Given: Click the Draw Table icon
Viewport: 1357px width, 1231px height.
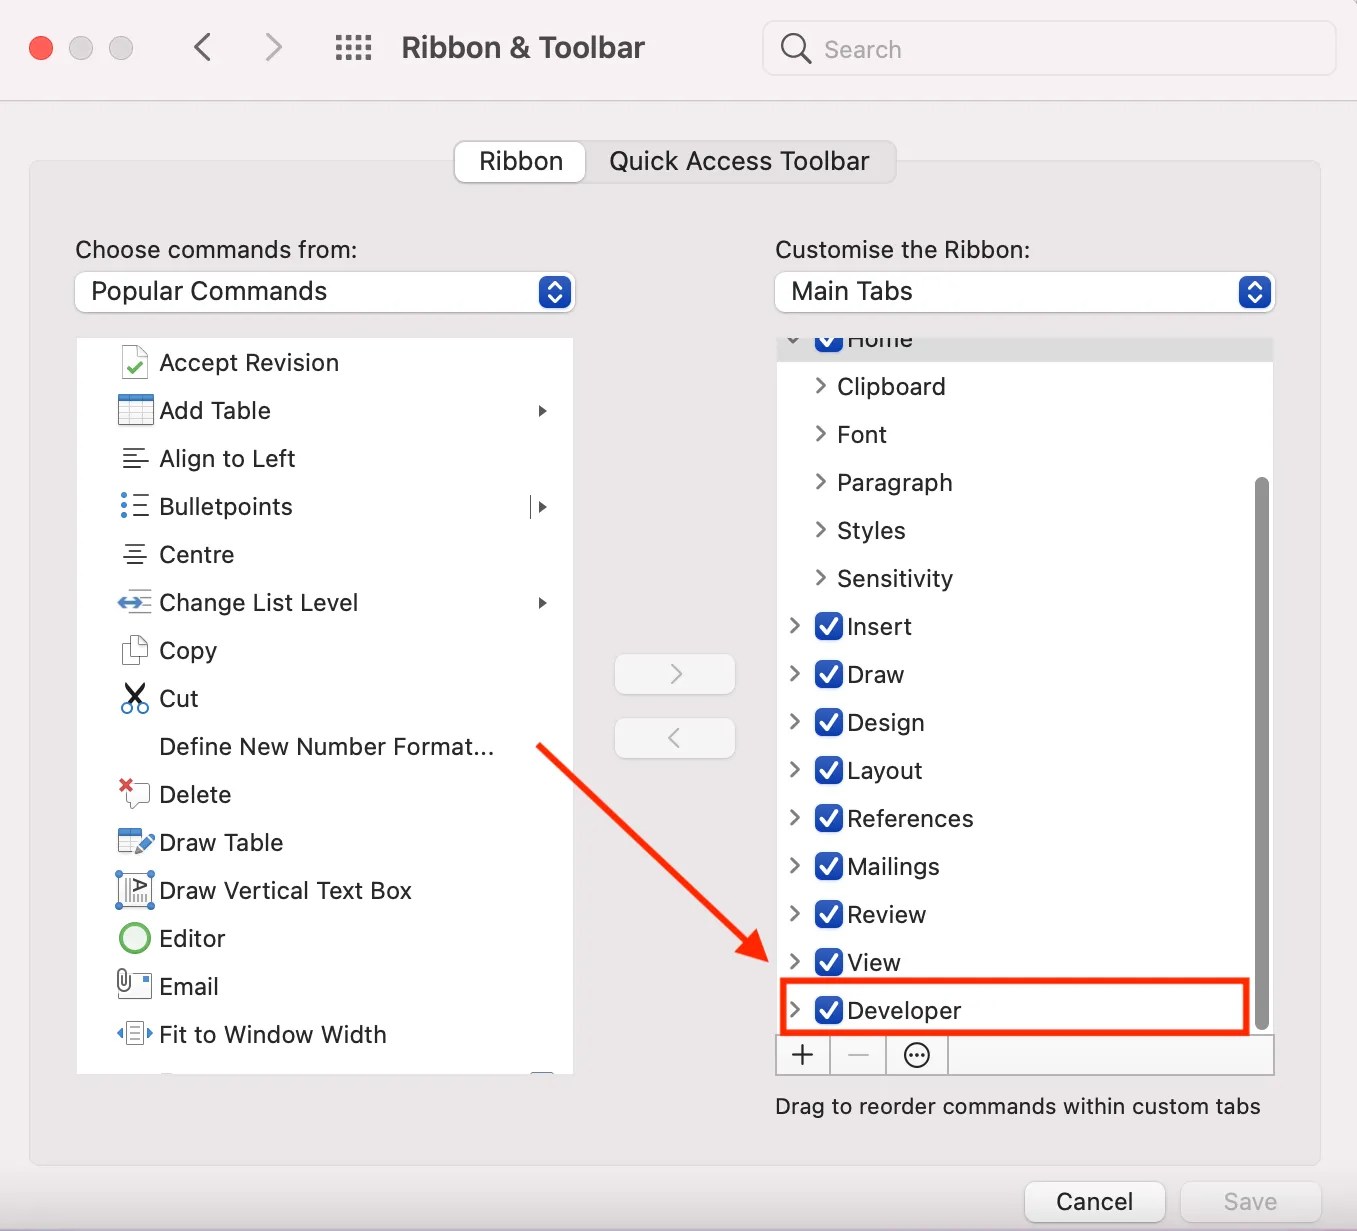Looking at the screenshot, I should coord(134,841).
